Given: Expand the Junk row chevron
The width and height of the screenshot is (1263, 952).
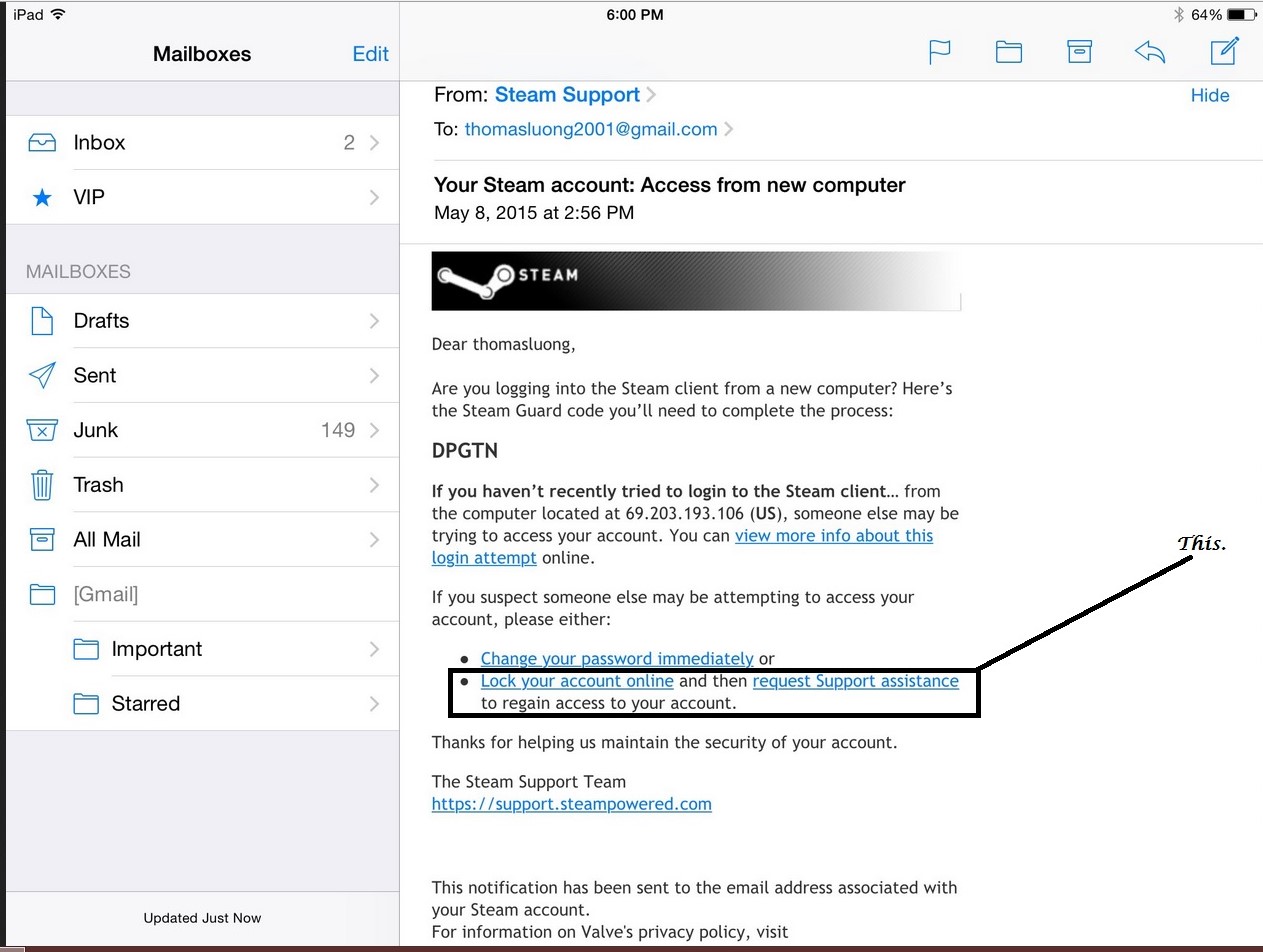Looking at the screenshot, I should coord(374,431).
